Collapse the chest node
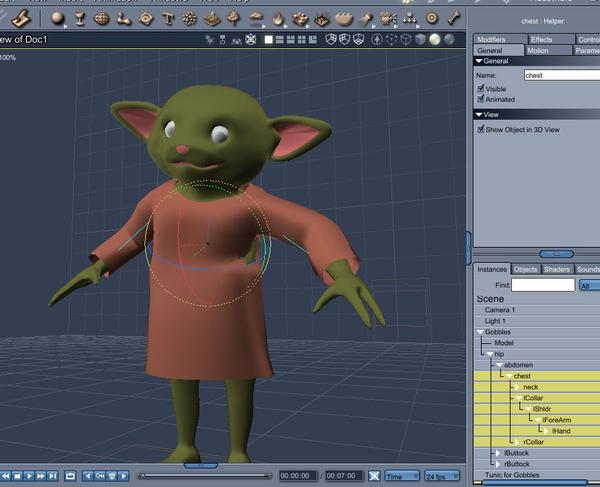This screenshot has height=487, width=600. (509, 376)
